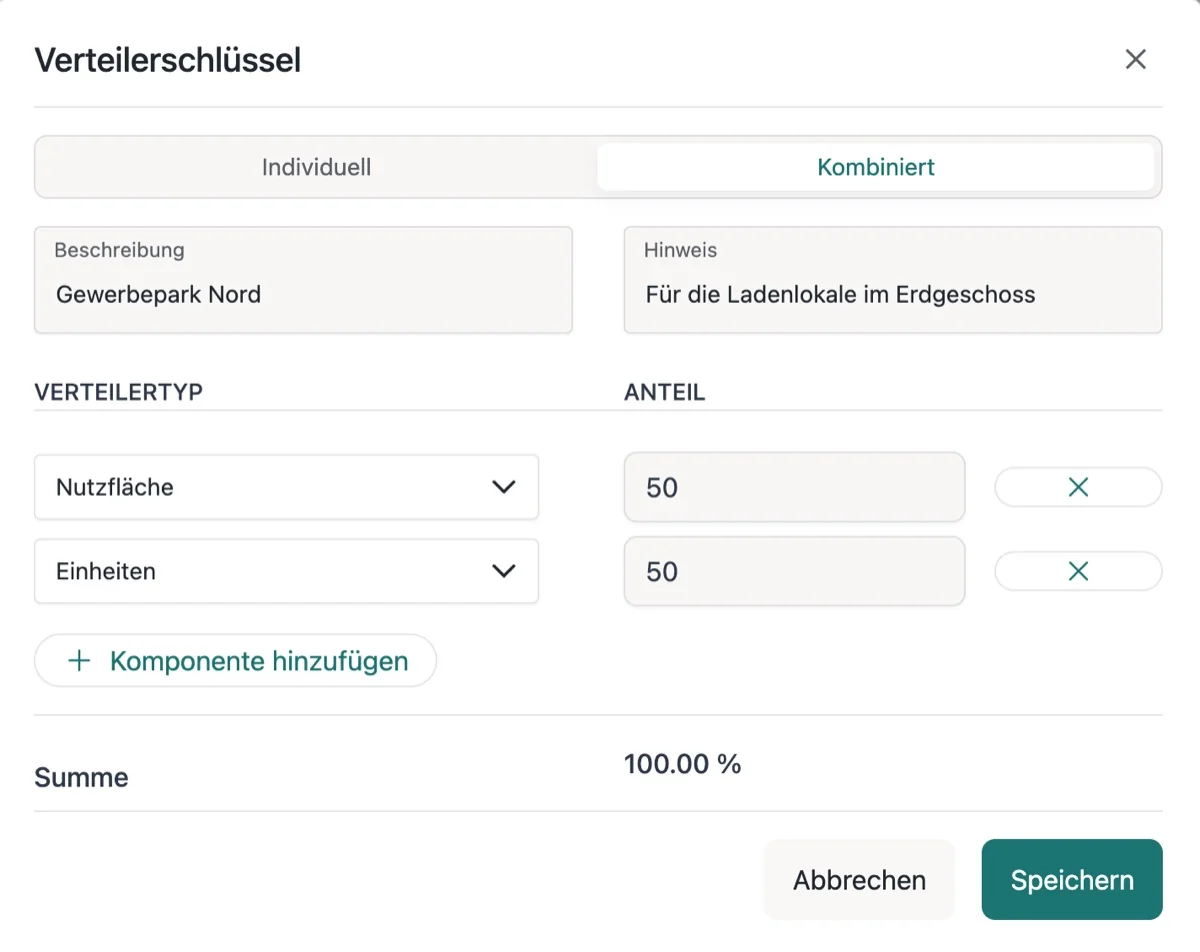Select the Kombiniert tab
This screenshot has width=1200, height=952.
pyautogui.click(x=876, y=167)
